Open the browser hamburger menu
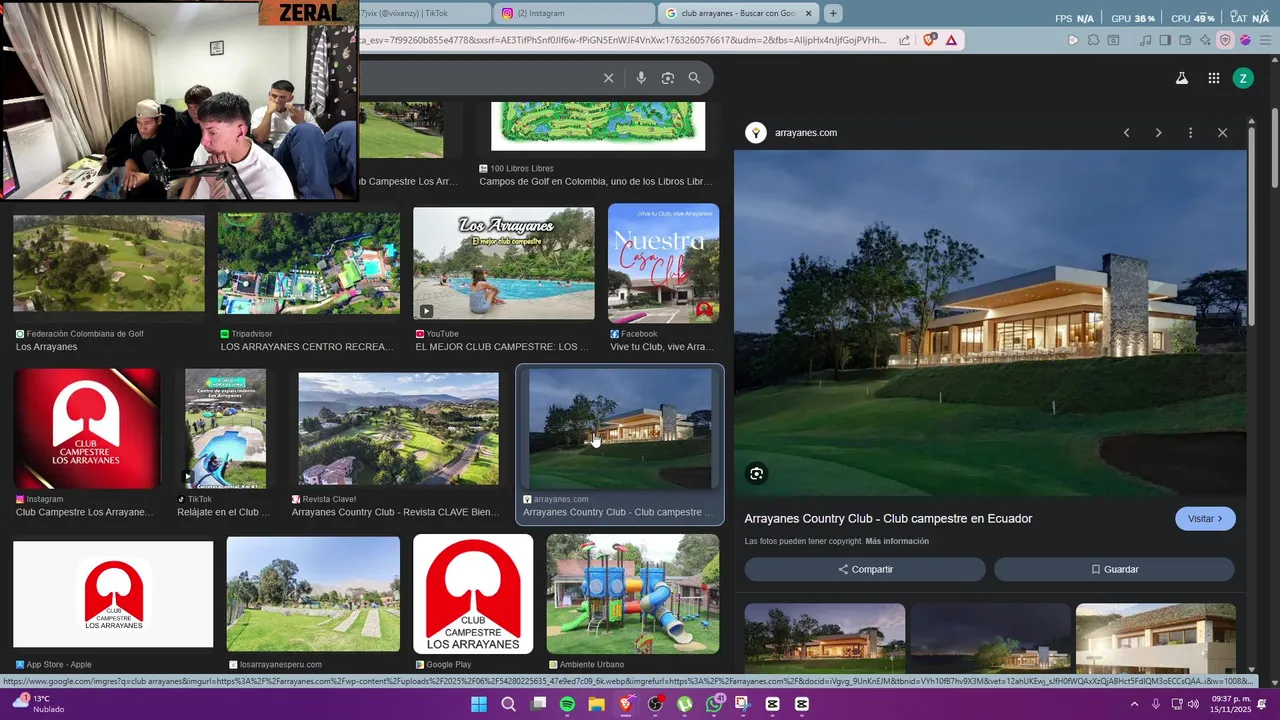The width and height of the screenshot is (1280, 720). pyautogui.click(x=1265, y=40)
